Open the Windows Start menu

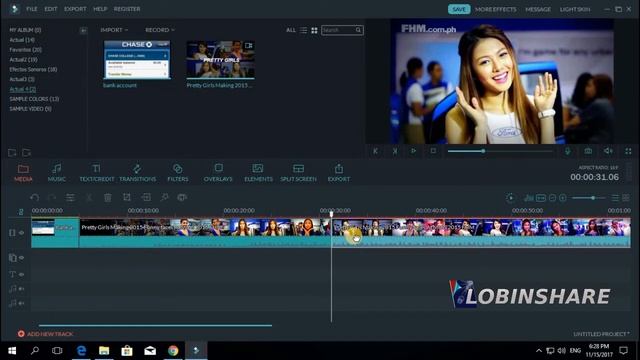(12, 351)
